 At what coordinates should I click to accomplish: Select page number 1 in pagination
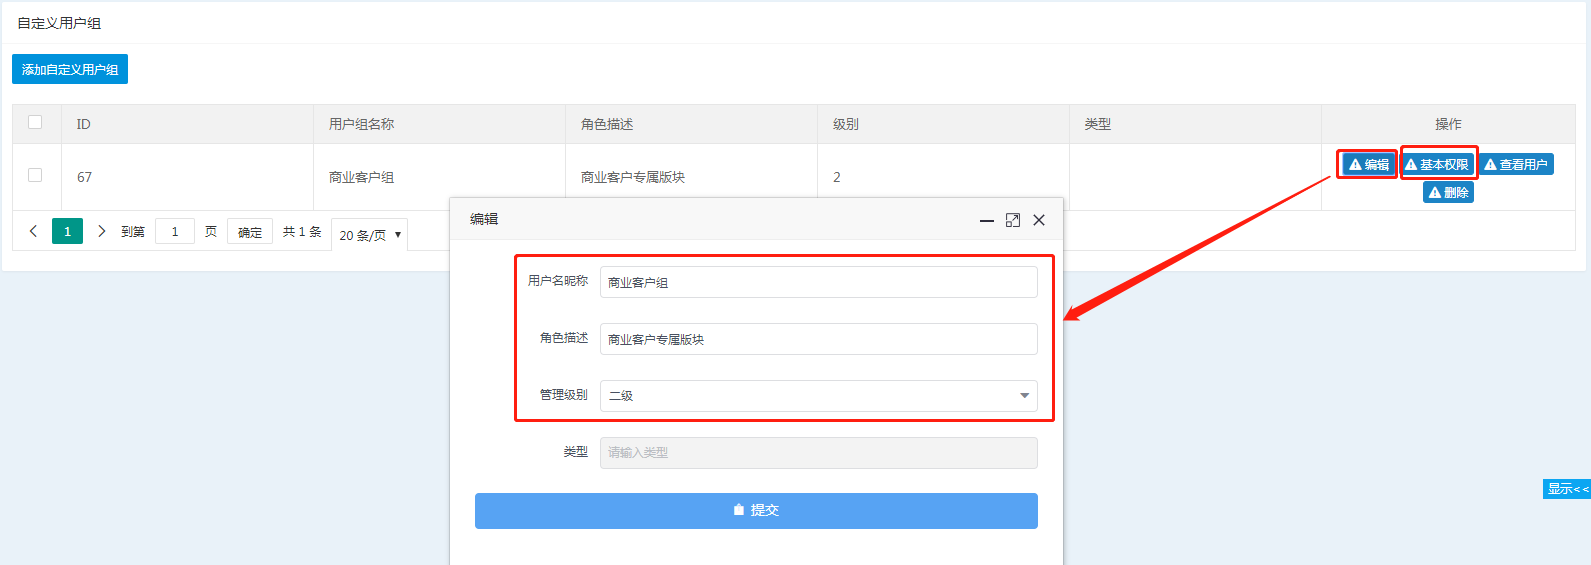[67, 231]
